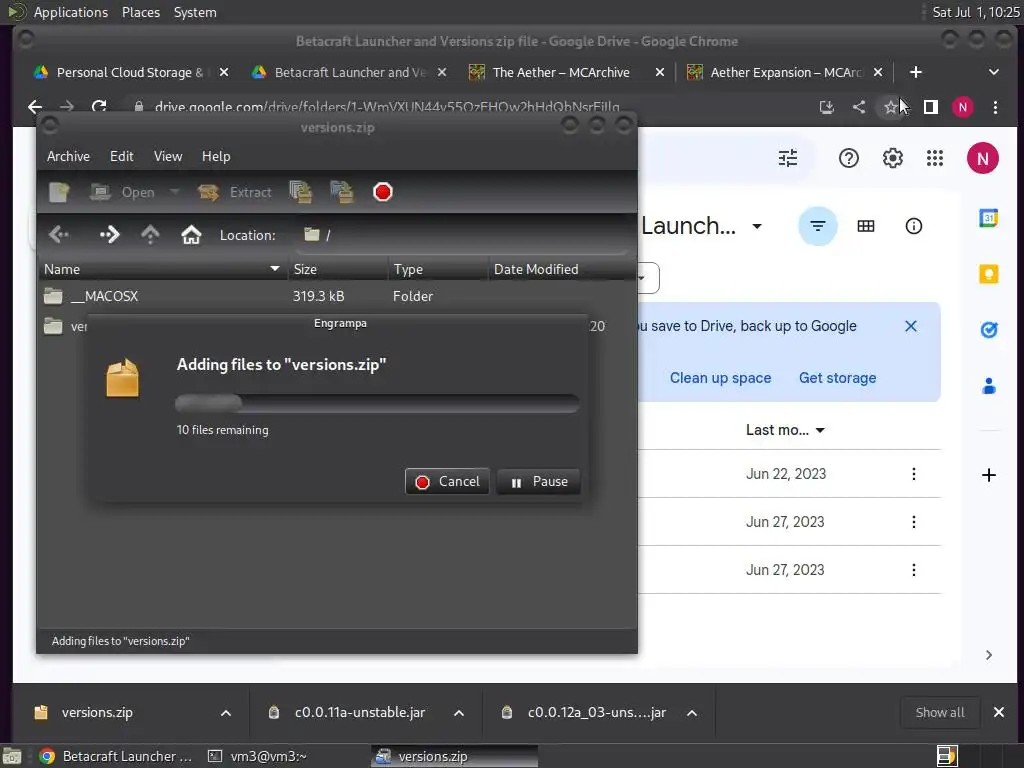
Task: Bookmark this page with the star icon
Action: pyautogui.click(x=891, y=107)
